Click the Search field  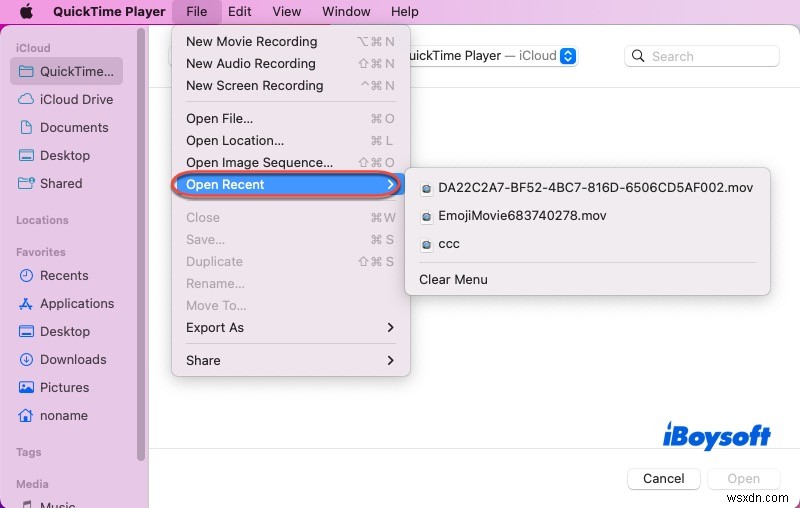702,56
